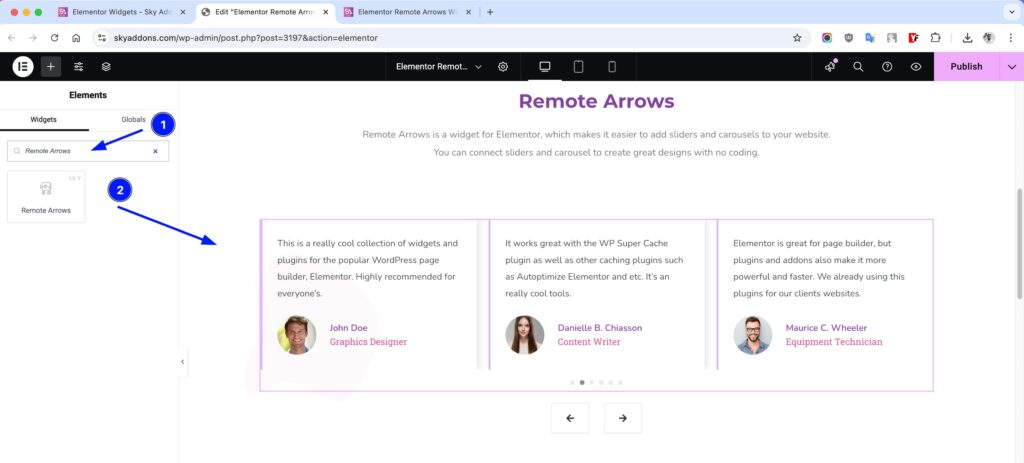Open the Help question mark icon
Screen dimensions: 1024x463
pyautogui.click(x=887, y=67)
